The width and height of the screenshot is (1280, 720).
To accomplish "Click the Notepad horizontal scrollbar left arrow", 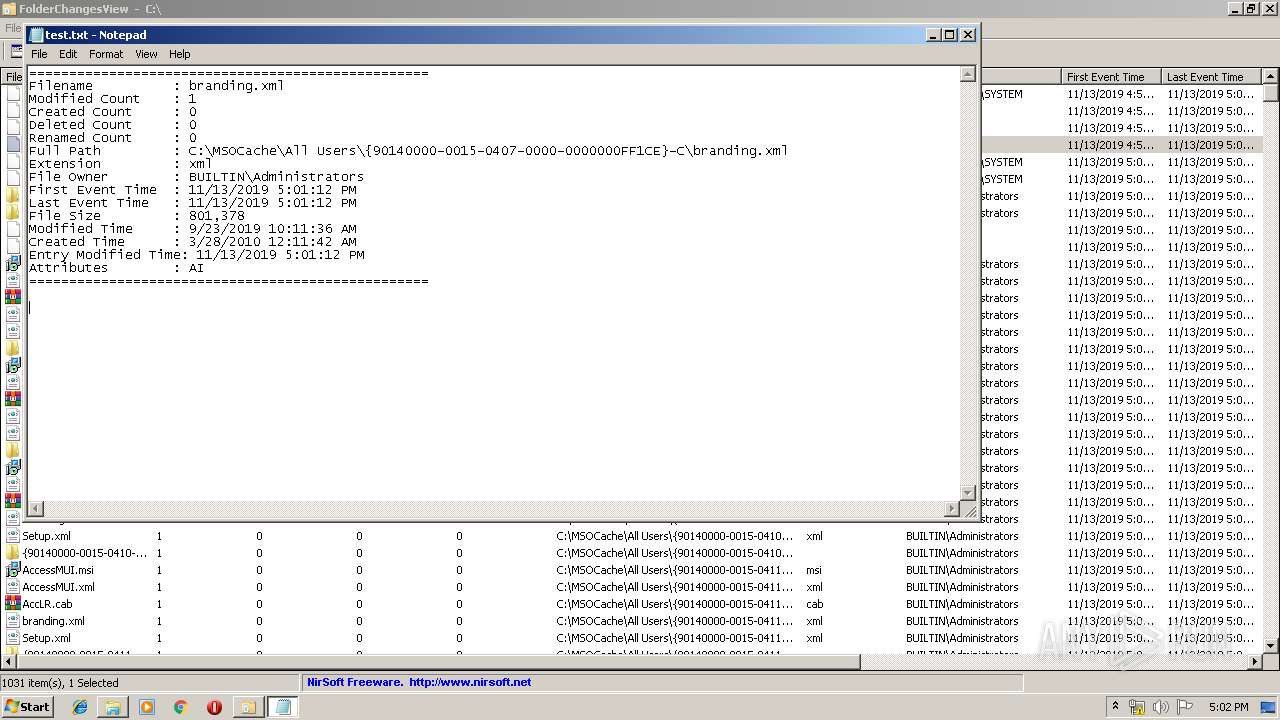I will [36, 509].
